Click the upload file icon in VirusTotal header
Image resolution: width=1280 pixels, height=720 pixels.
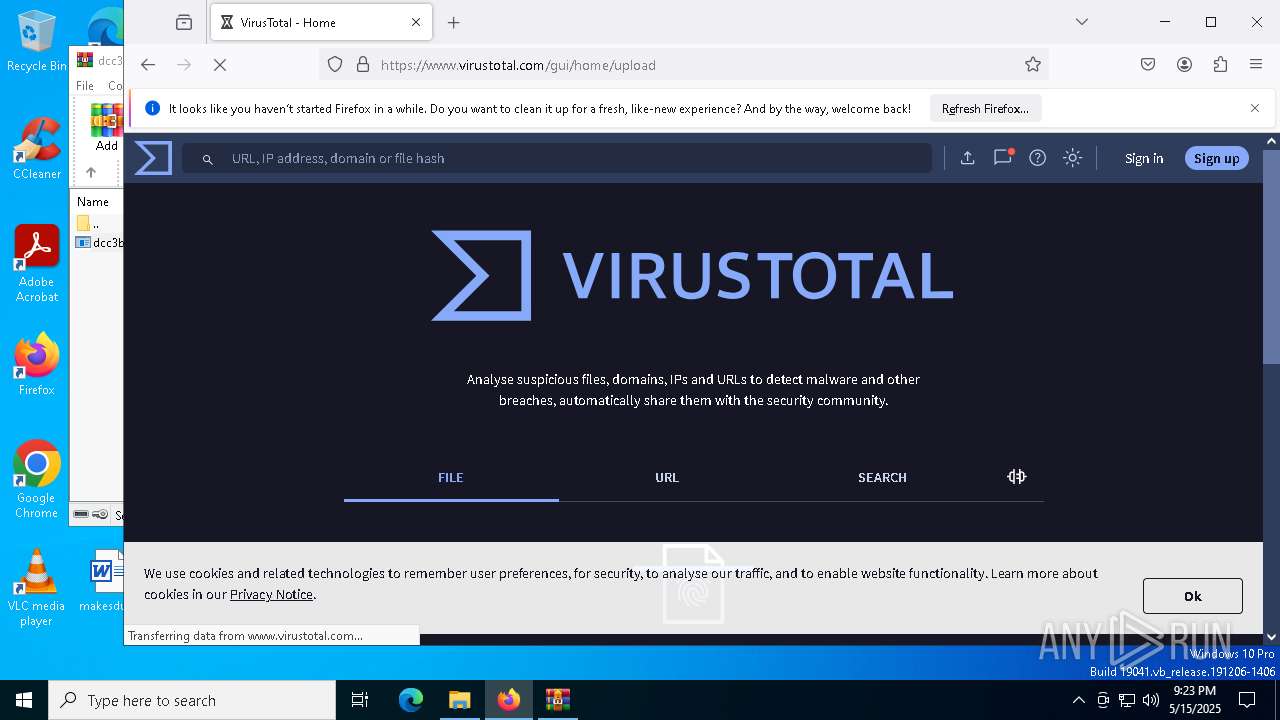(x=967, y=158)
